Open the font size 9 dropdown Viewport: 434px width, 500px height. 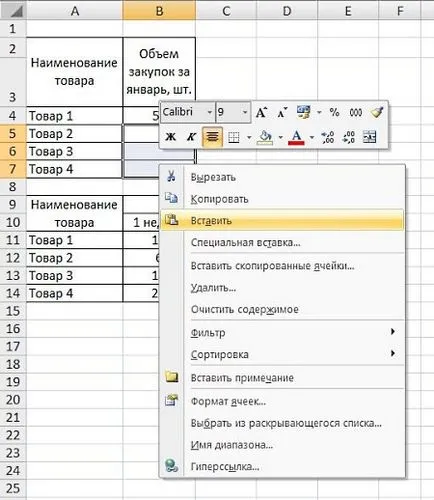tap(245, 112)
